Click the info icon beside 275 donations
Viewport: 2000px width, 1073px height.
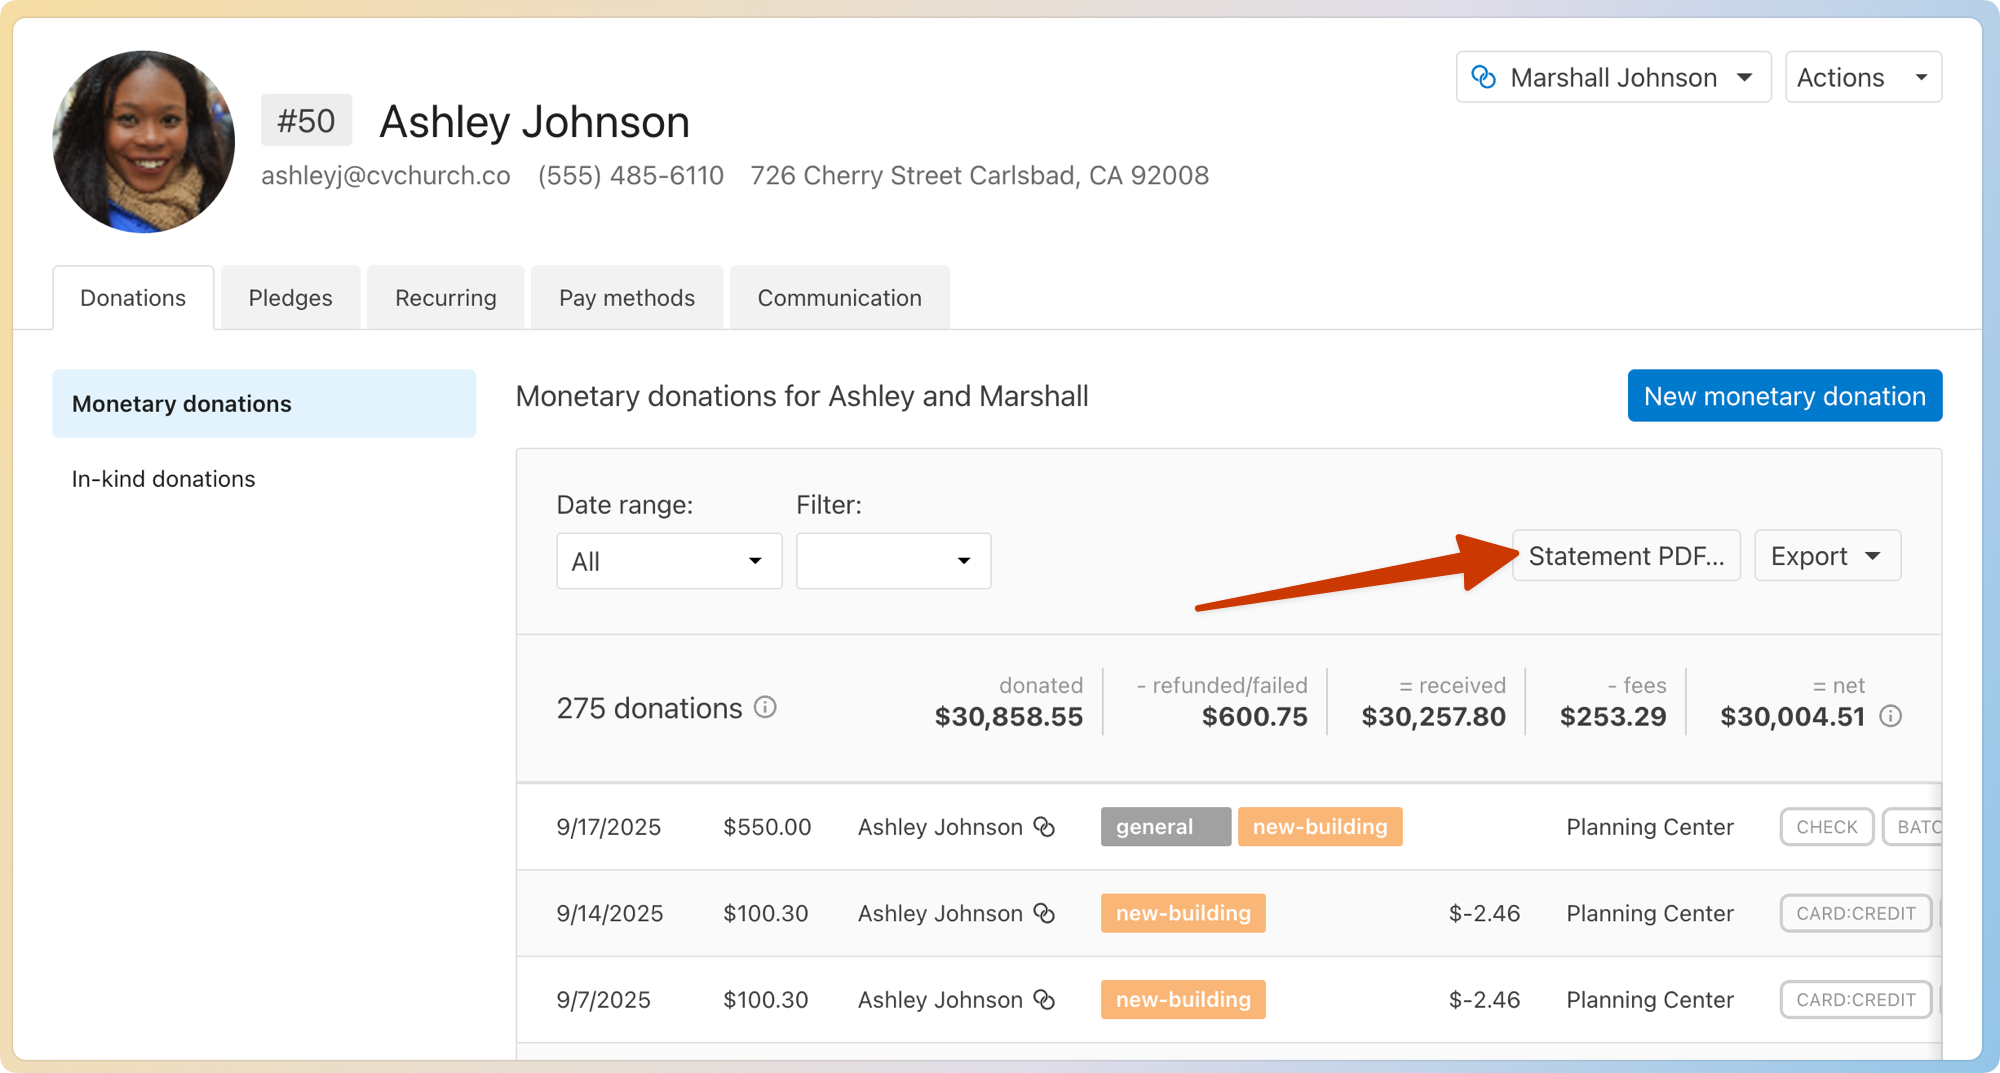tap(765, 708)
